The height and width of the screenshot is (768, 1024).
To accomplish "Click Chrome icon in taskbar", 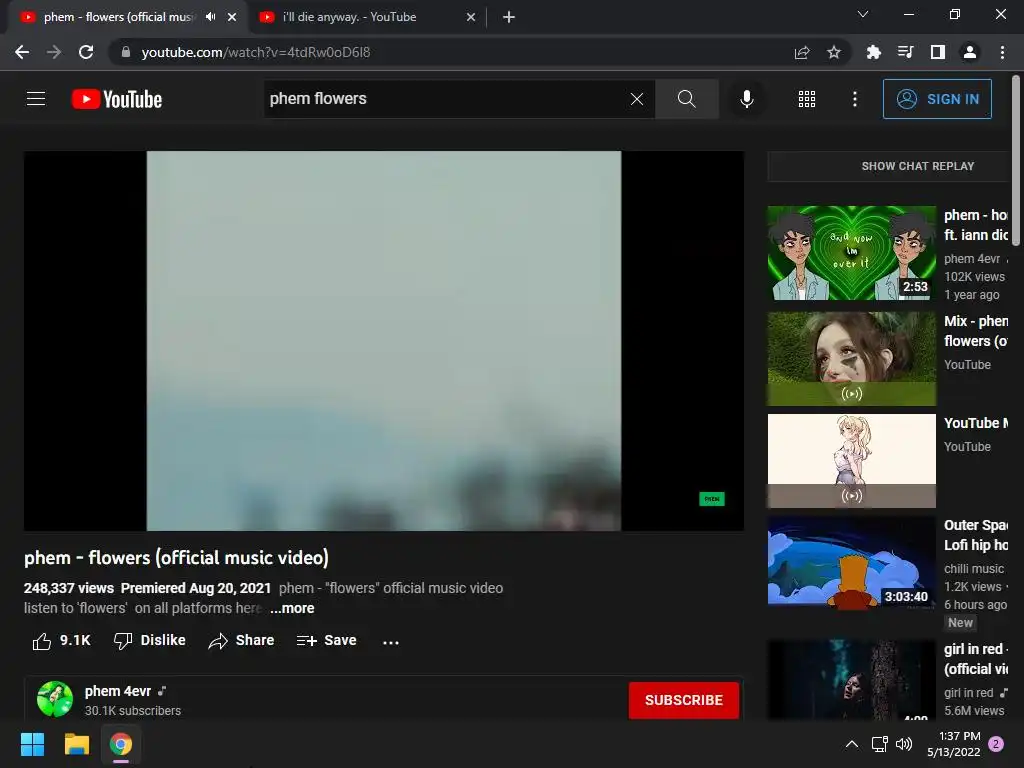I will point(121,744).
